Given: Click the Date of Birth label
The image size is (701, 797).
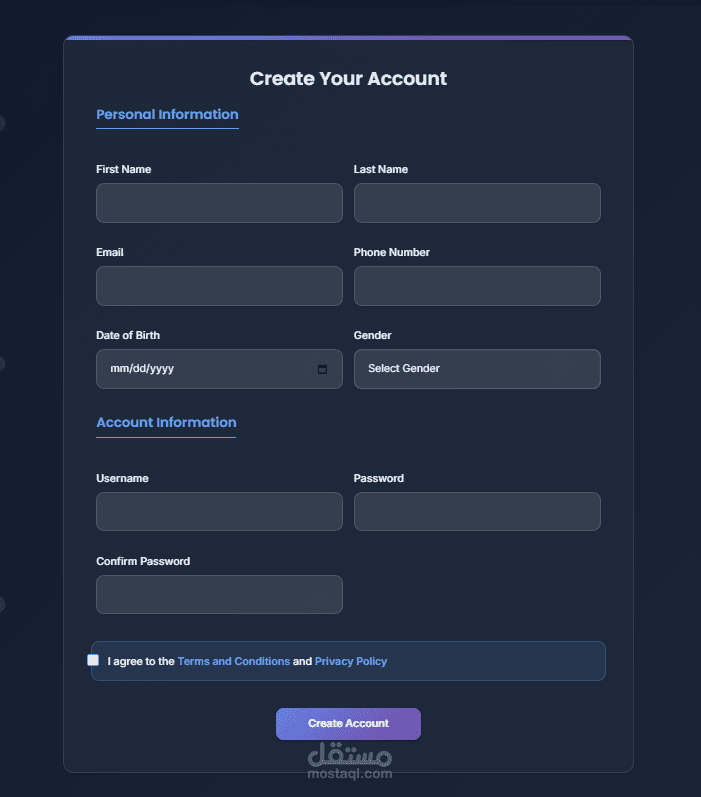Looking at the screenshot, I should pos(128,336).
